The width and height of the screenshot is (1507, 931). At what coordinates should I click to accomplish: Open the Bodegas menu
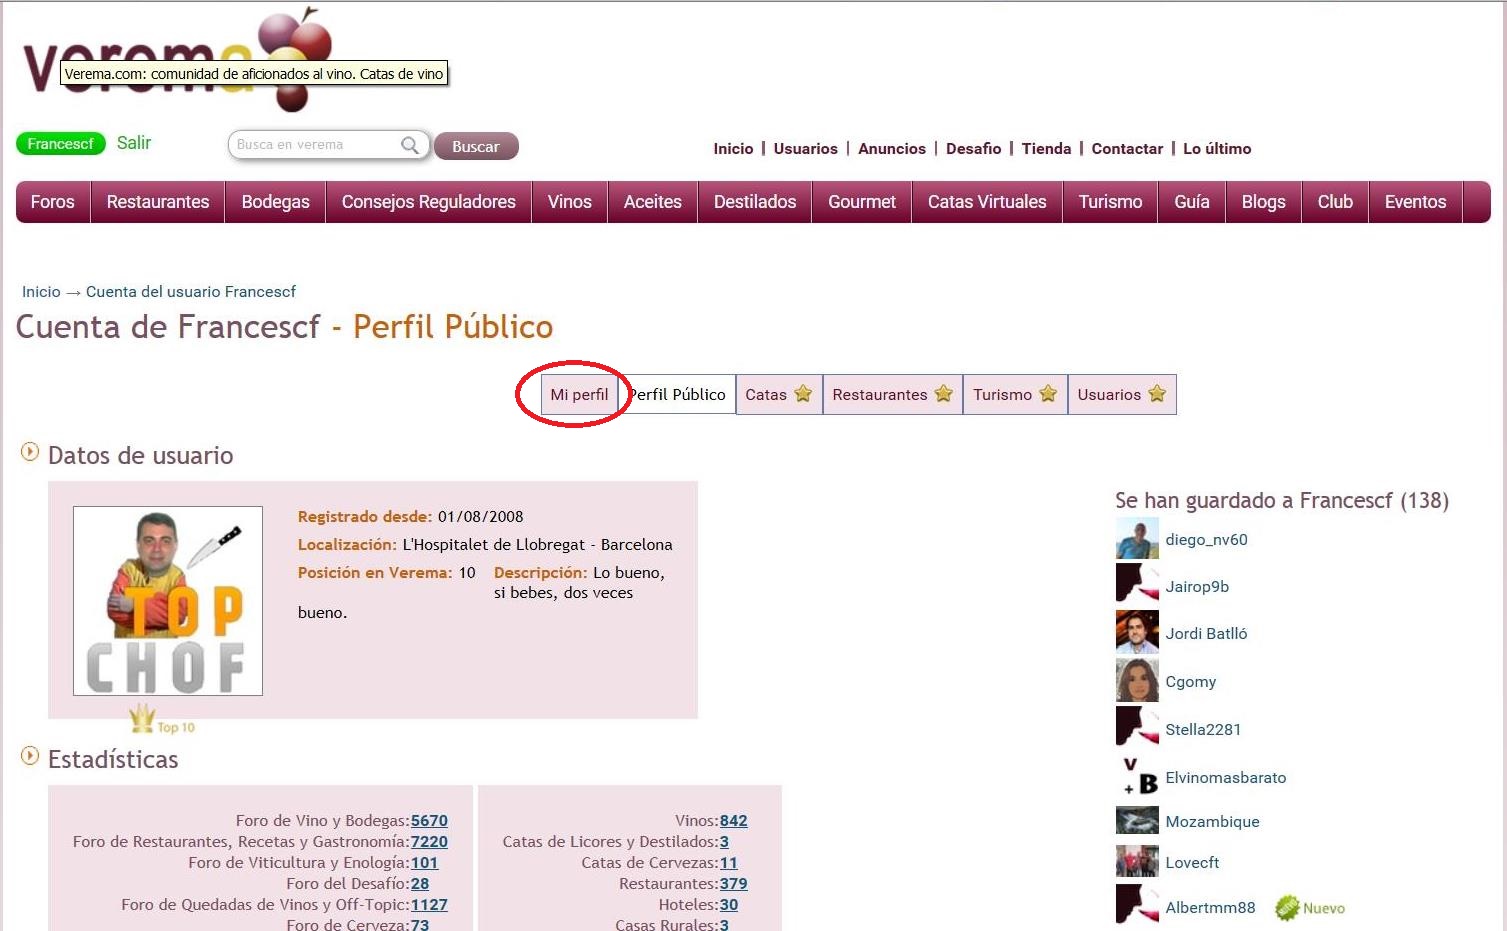pos(276,202)
